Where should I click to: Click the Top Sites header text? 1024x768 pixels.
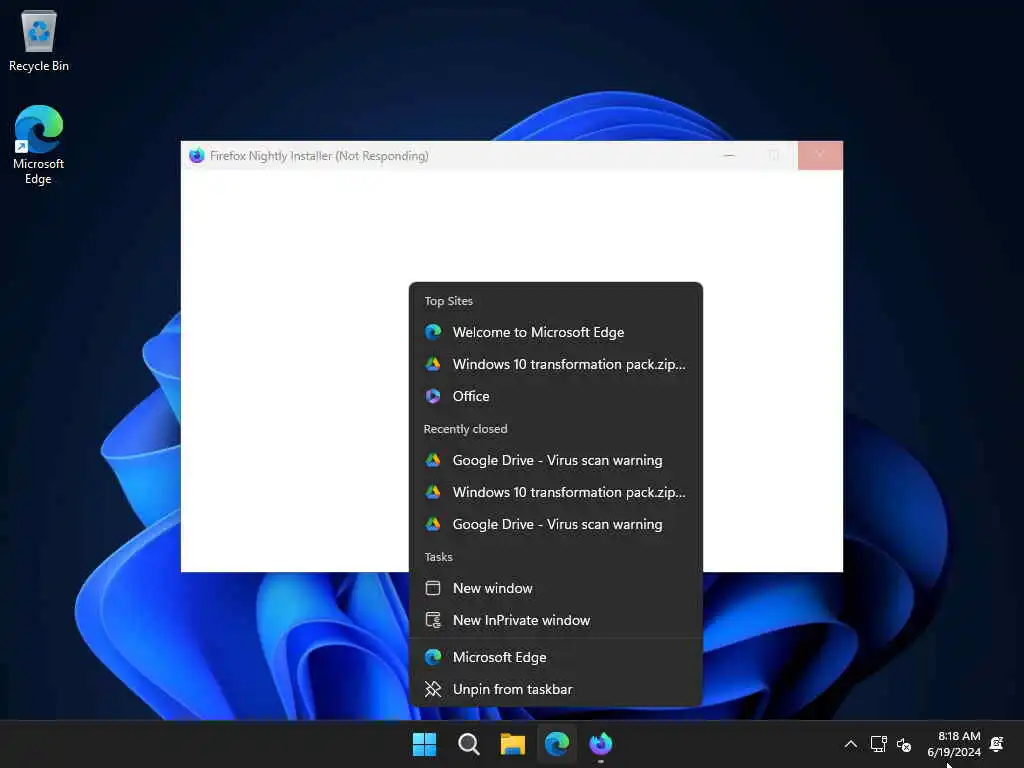tap(449, 301)
